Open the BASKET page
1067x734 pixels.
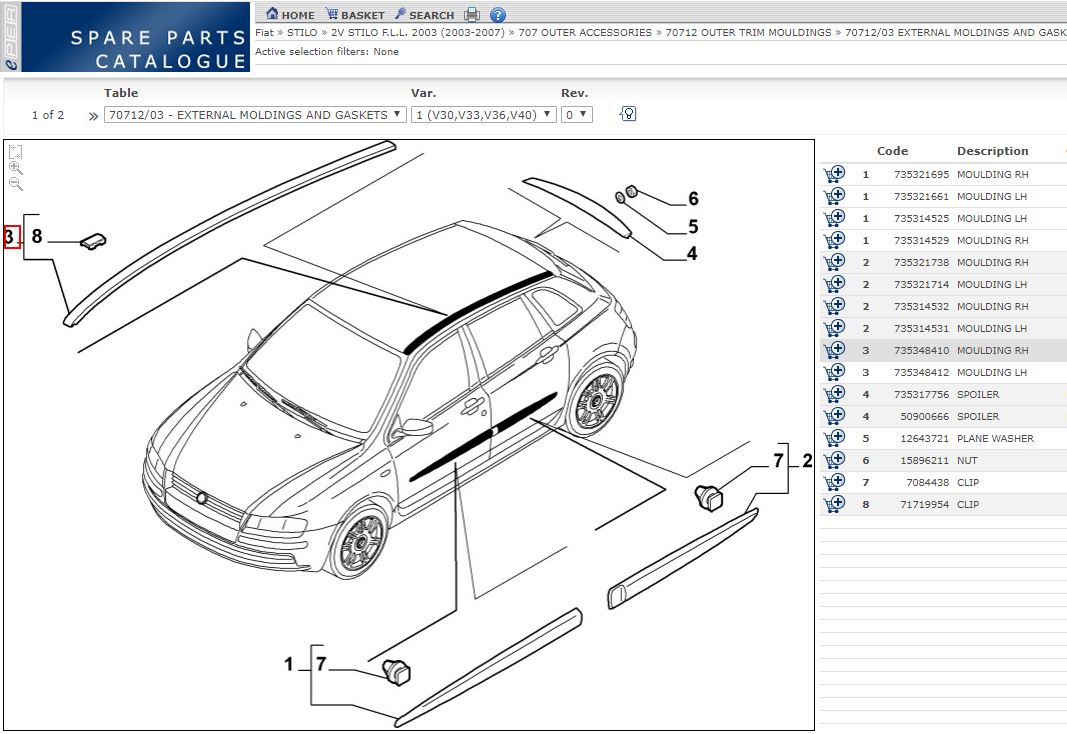[355, 14]
